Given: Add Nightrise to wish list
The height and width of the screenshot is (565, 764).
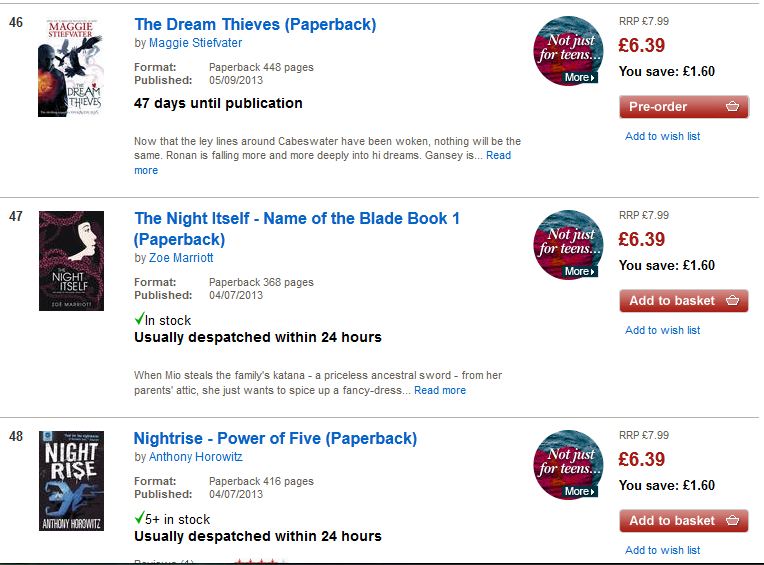Looking at the screenshot, I should tap(662, 550).
